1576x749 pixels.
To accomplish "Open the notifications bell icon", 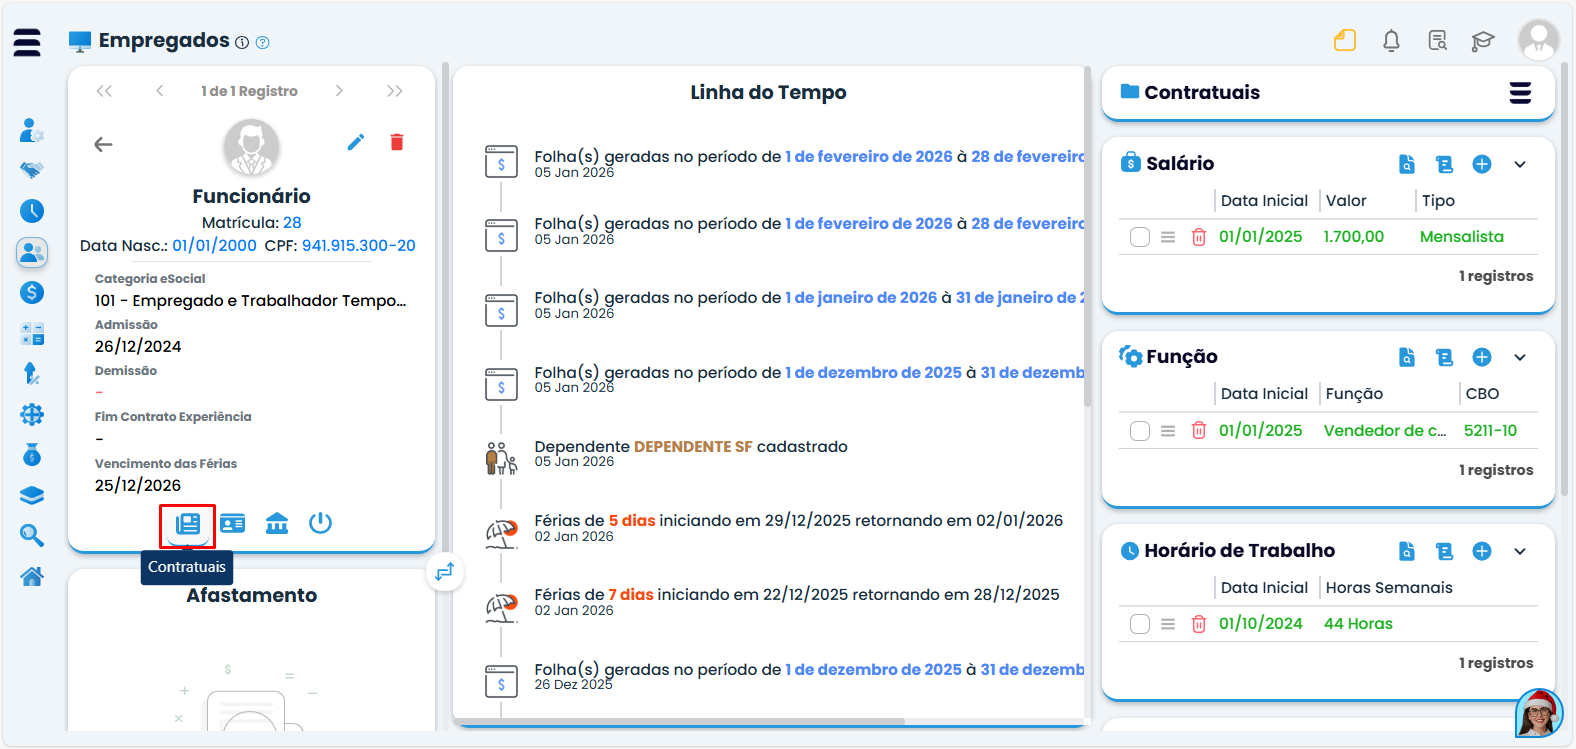I will pos(1391,41).
